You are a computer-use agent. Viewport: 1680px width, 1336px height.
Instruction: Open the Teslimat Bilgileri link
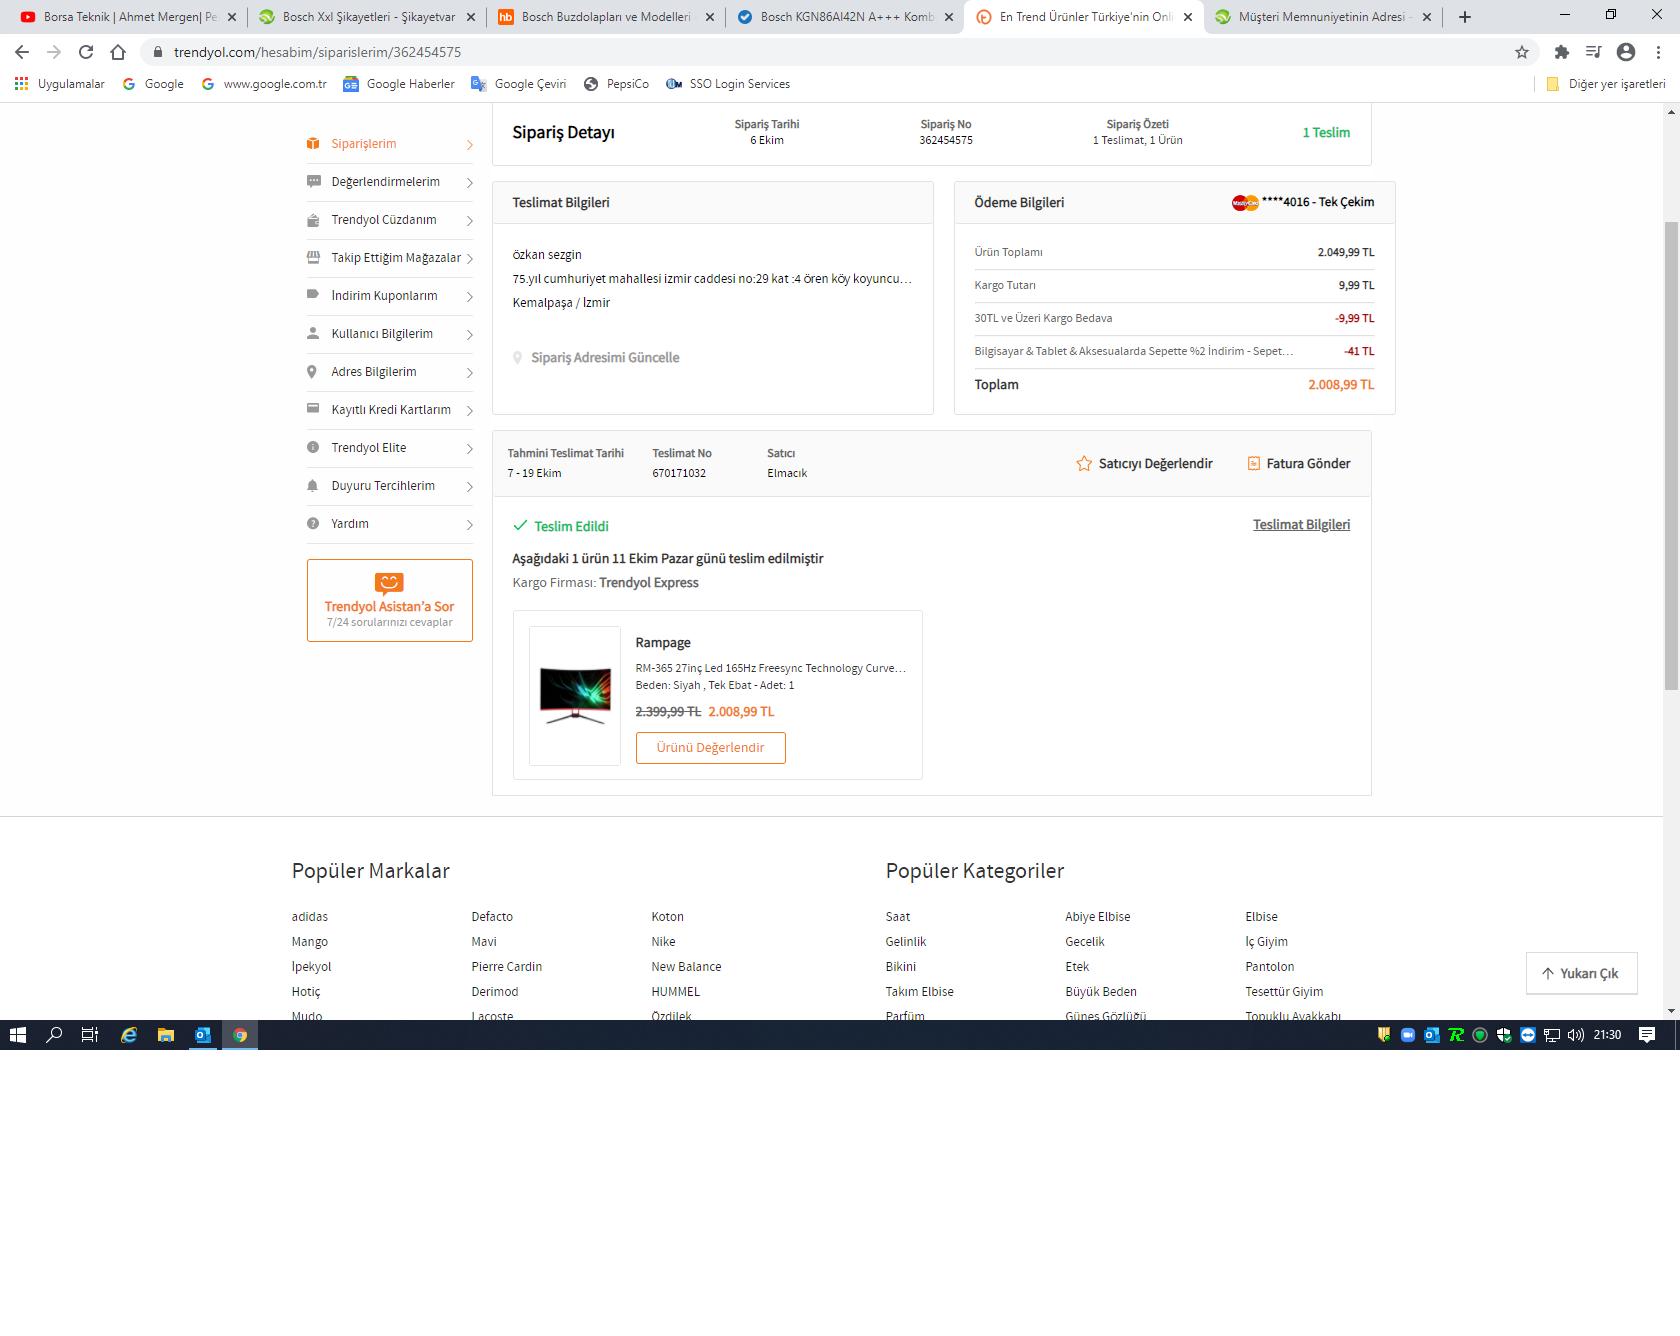pos(1301,525)
